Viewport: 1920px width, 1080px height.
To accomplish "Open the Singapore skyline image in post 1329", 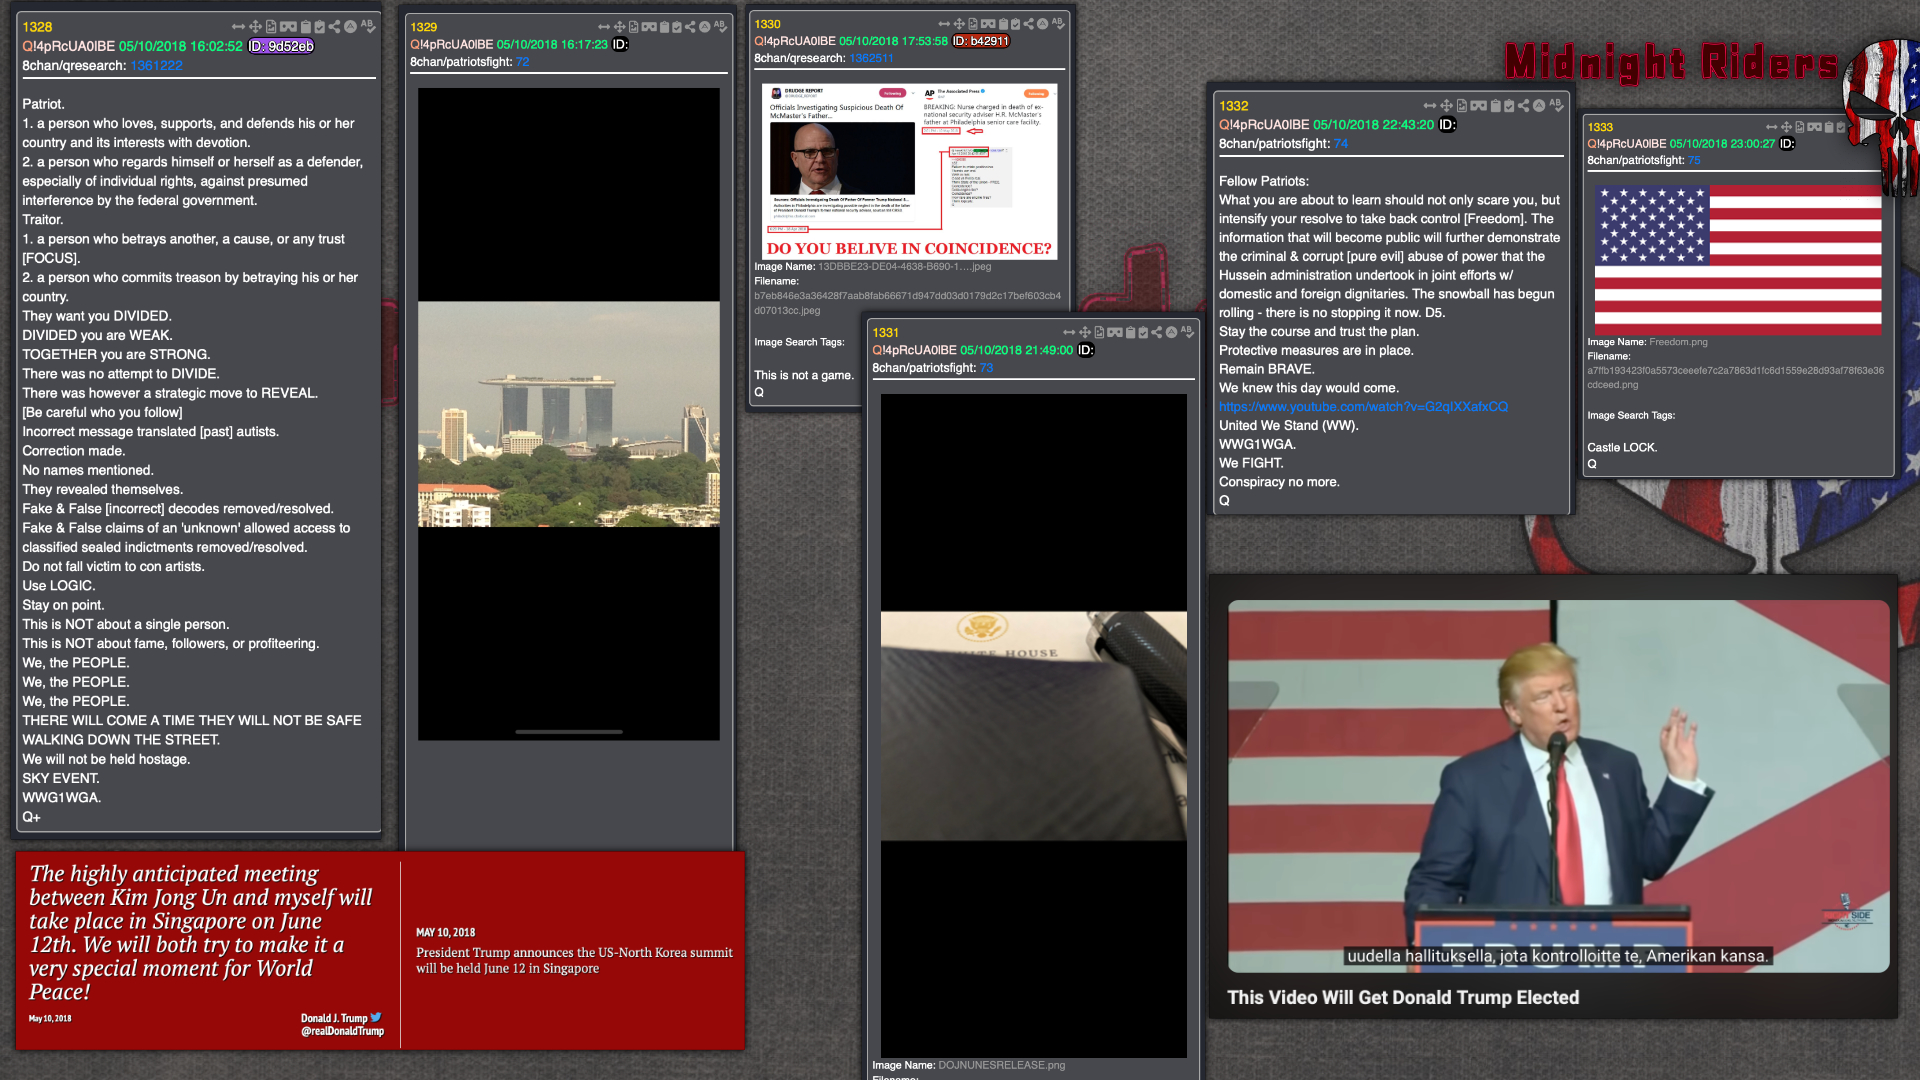I will (568, 414).
